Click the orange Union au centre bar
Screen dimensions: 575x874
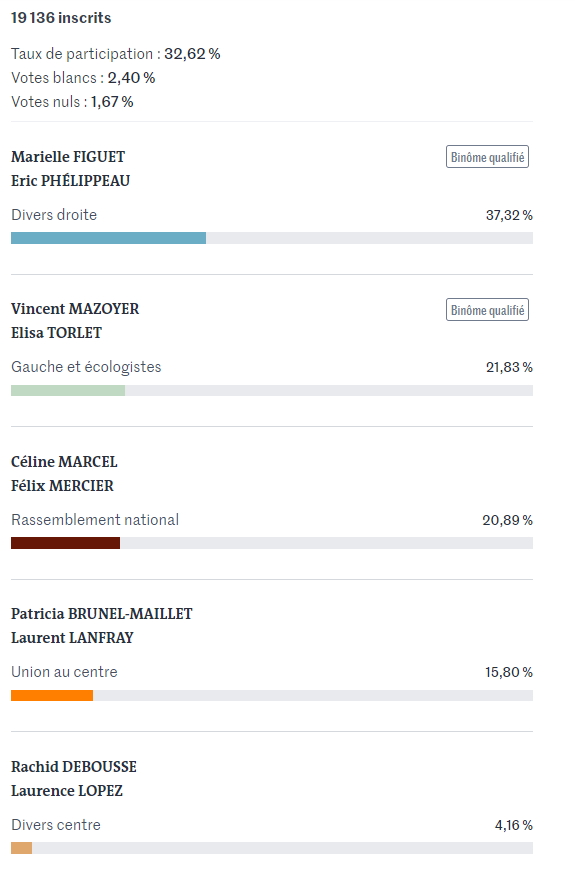tap(52, 695)
